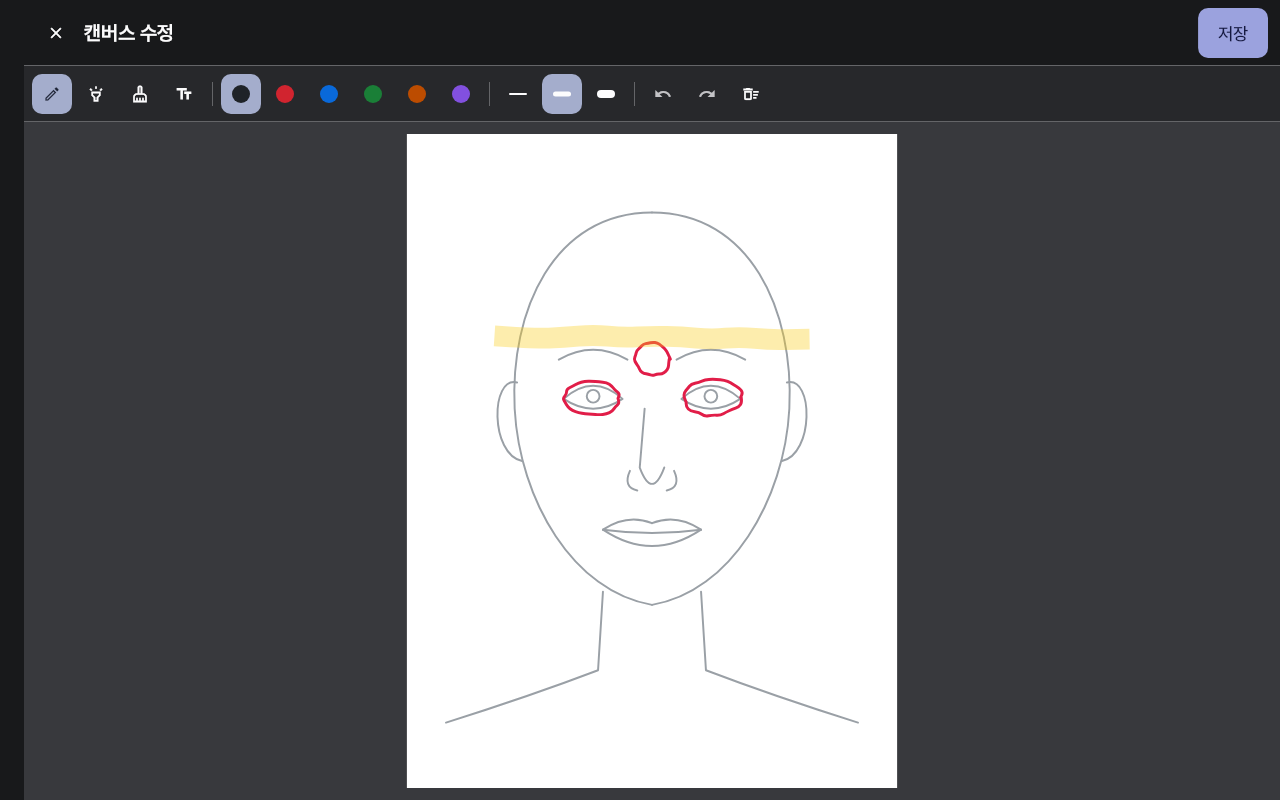Choose the green pen color
Image resolution: width=1280 pixels, height=800 pixels.
pos(373,94)
